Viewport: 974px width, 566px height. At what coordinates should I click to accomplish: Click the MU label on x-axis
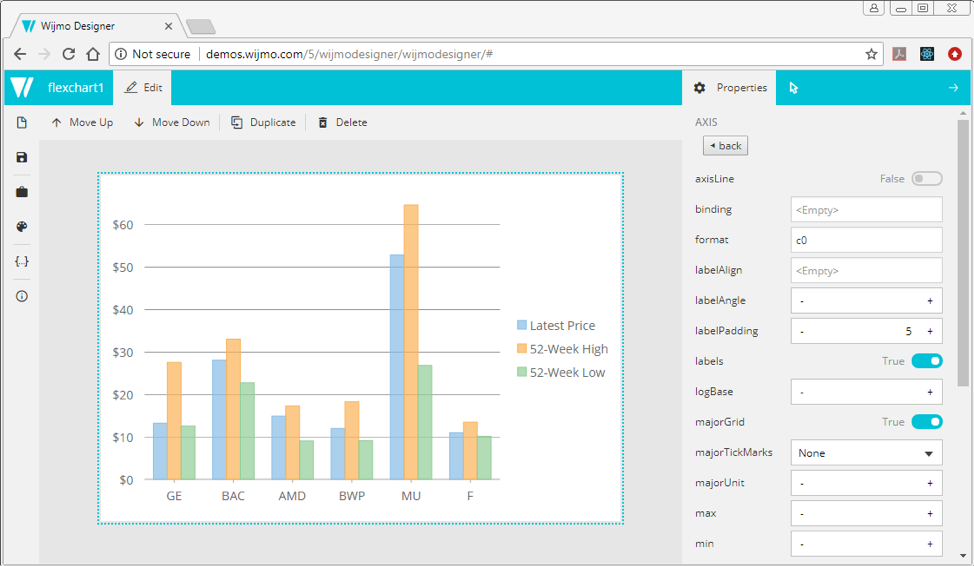click(411, 496)
